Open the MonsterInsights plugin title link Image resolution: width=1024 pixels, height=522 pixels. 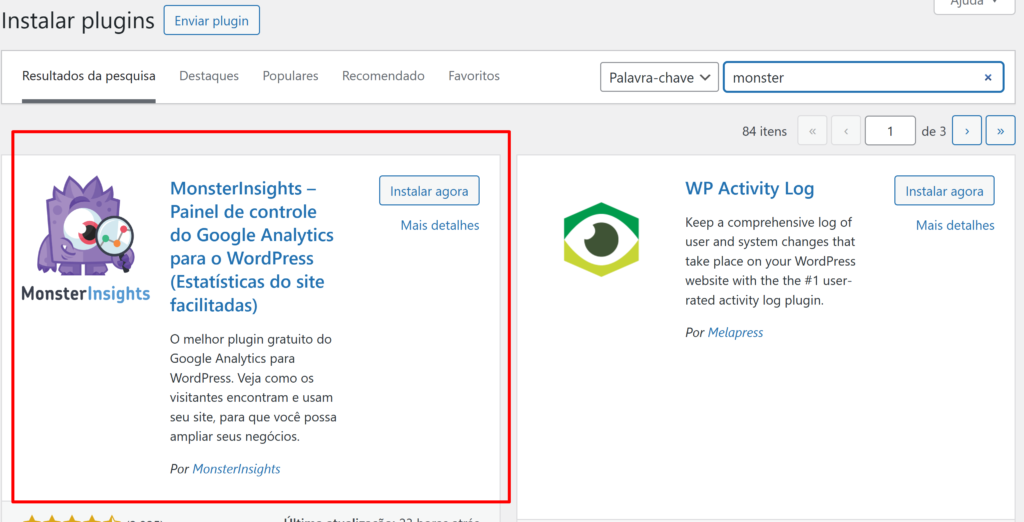click(x=252, y=247)
